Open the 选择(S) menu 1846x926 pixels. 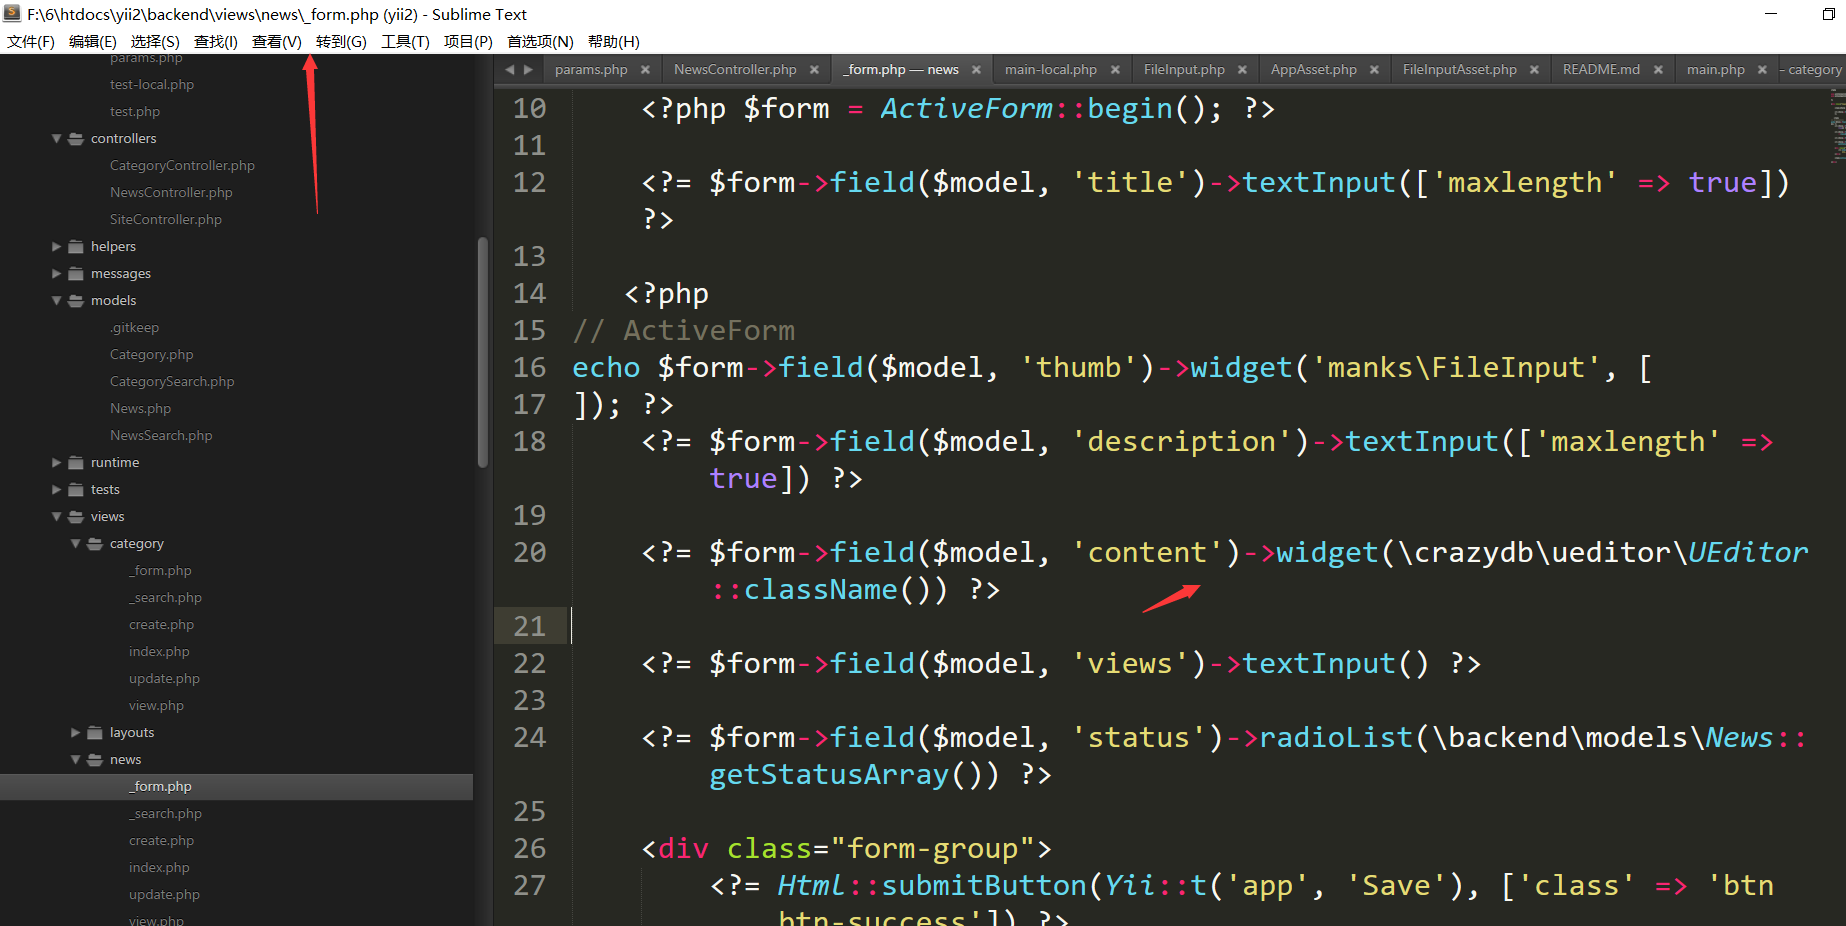pyautogui.click(x=155, y=41)
